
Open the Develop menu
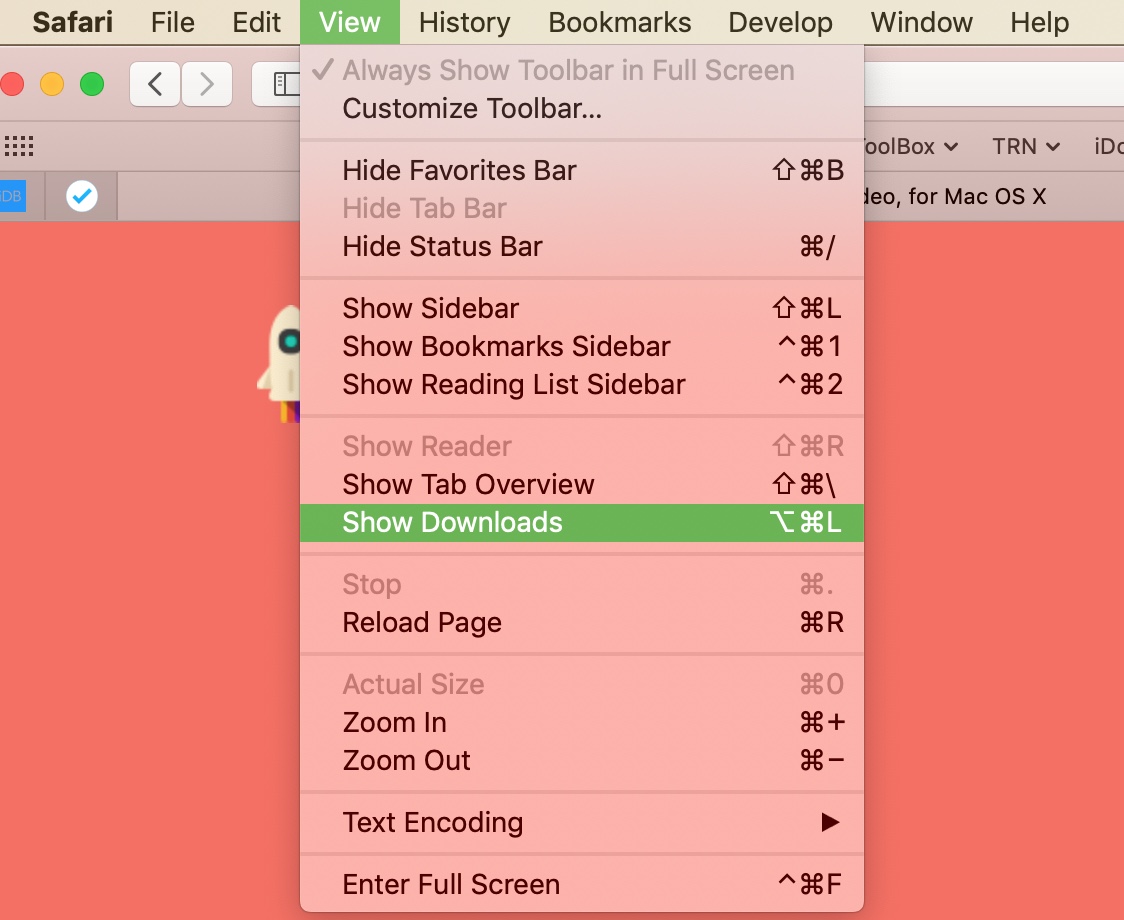click(x=780, y=22)
